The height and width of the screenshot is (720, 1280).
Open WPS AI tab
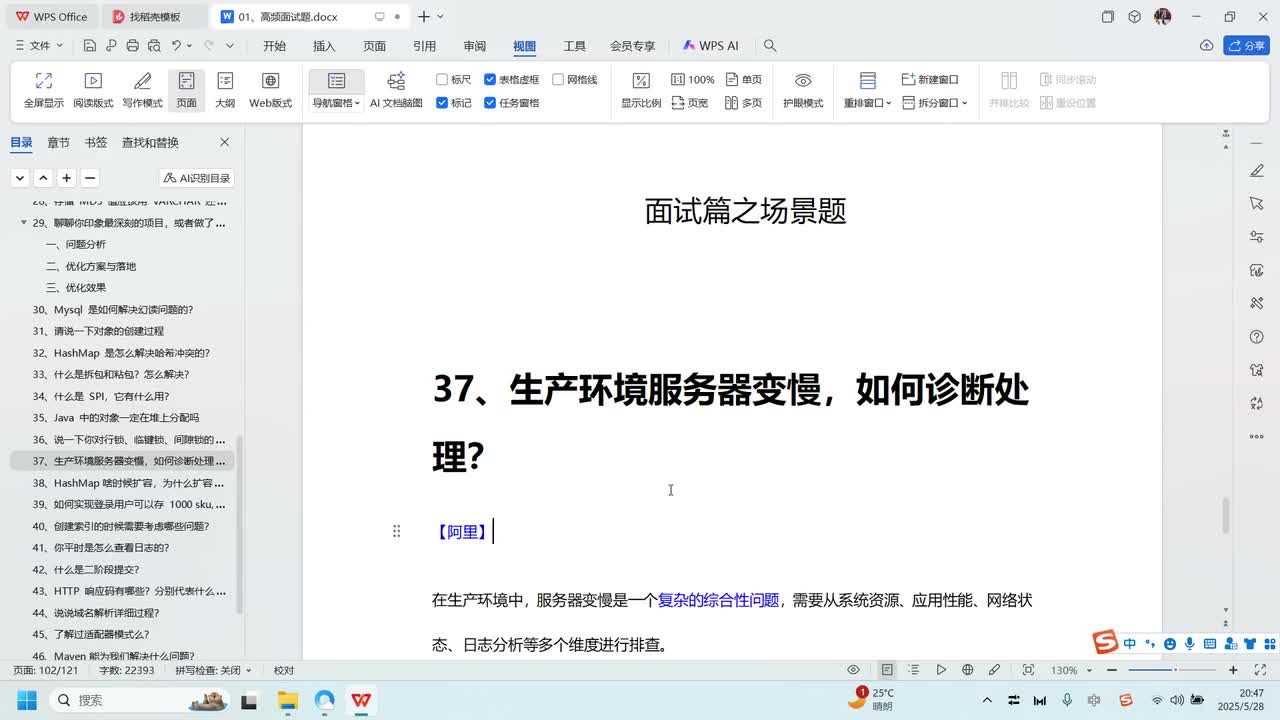(x=711, y=46)
